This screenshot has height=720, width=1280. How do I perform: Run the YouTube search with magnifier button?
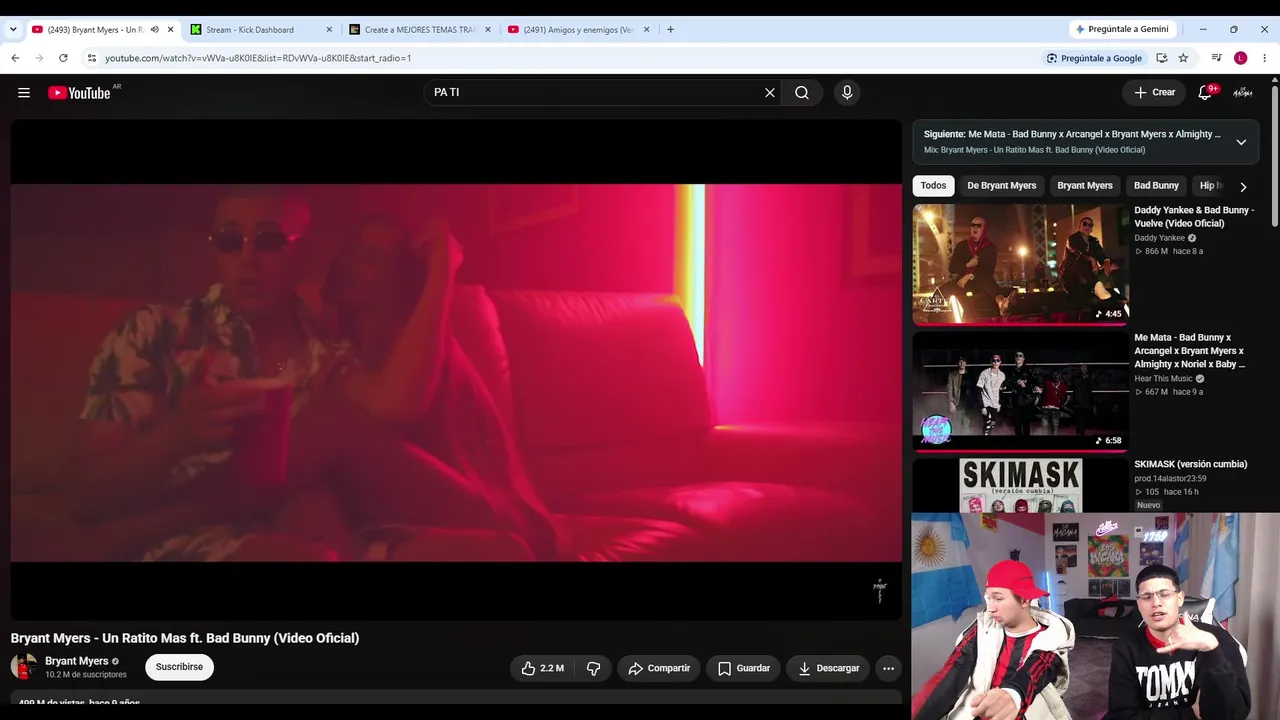pos(802,93)
